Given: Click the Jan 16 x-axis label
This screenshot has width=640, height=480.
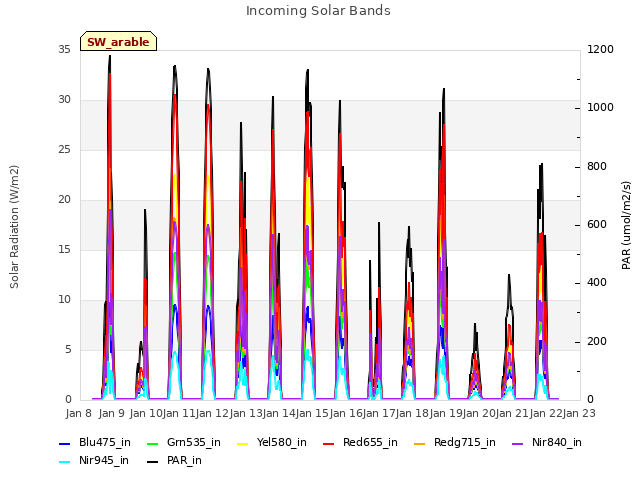Looking at the screenshot, I should (346, 413).
